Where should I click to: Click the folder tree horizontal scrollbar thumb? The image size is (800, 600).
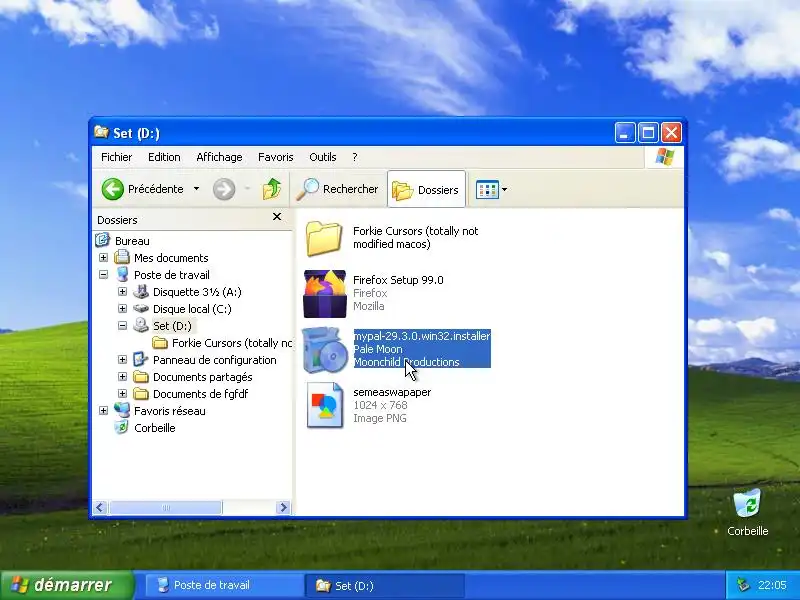click(166, 508)
